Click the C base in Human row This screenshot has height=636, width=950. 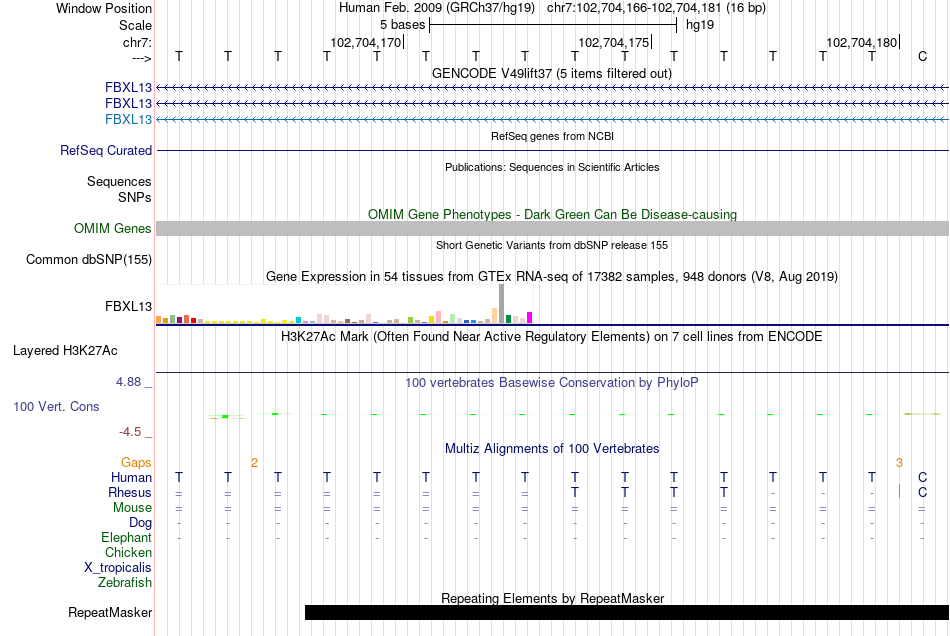[922, 477]
